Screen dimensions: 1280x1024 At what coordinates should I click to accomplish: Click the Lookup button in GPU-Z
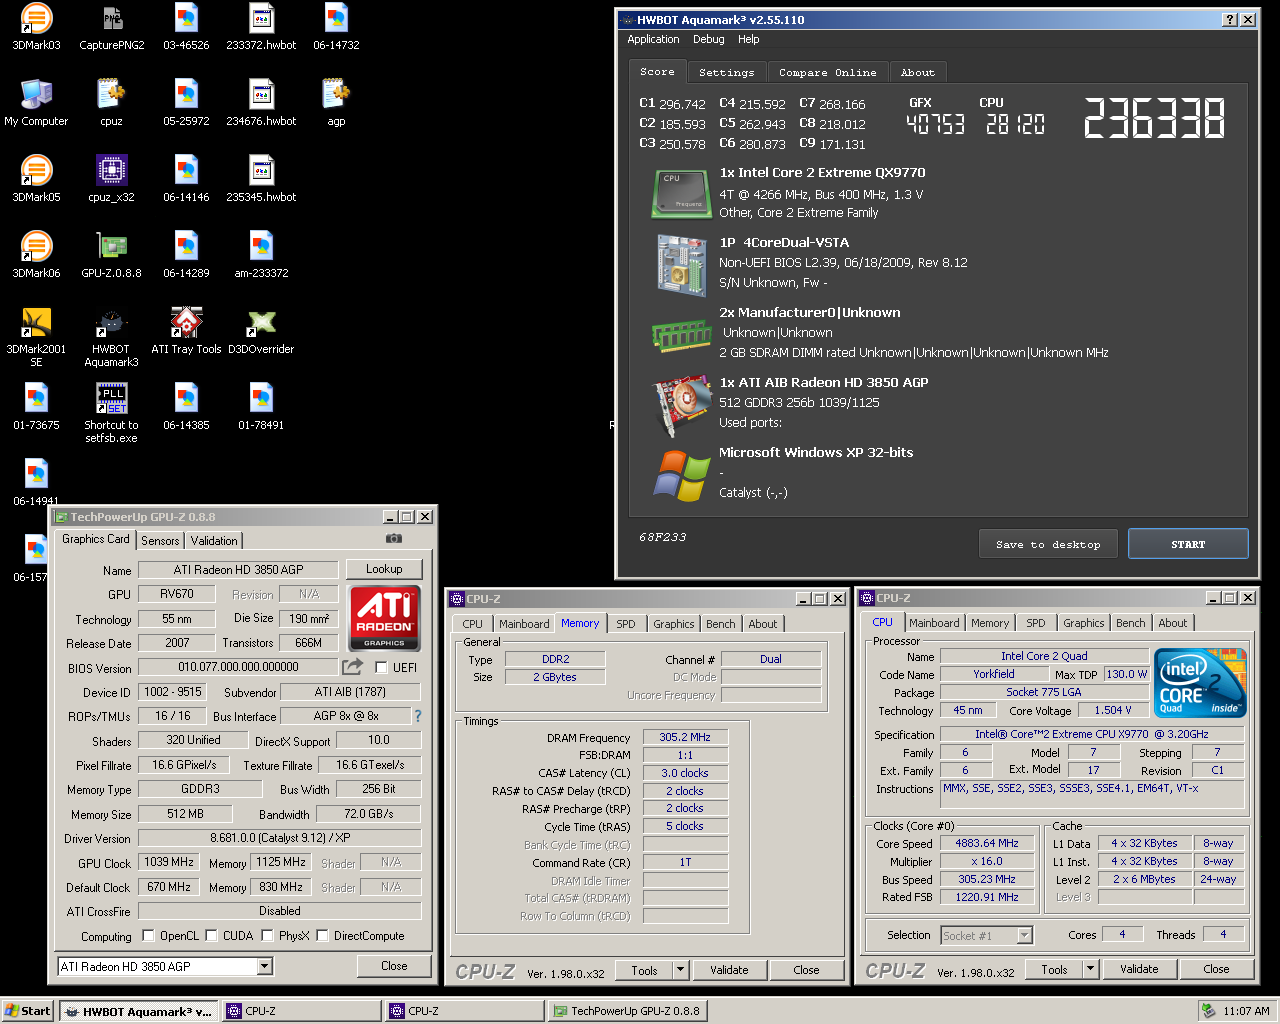pyautogui.click(x=384, y=569)
